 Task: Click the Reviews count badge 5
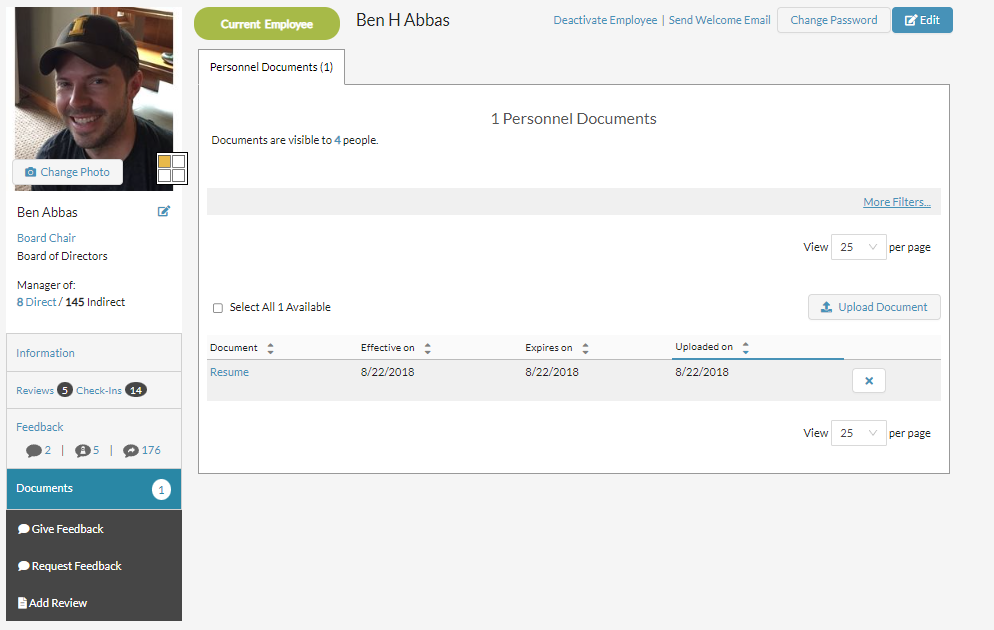[x=65, y=390]
